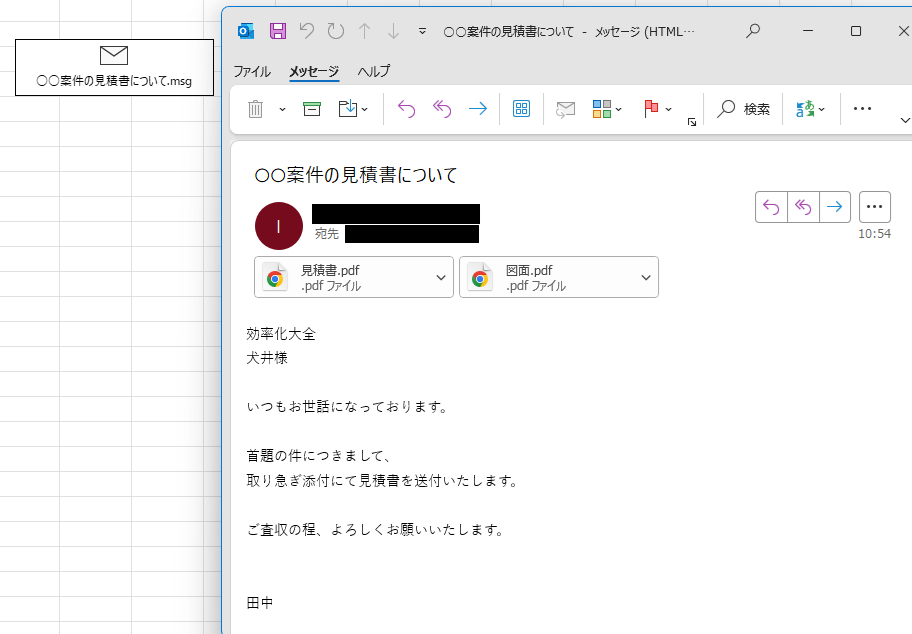The height and width of the screenshot is (634, 912).
Task: Open the Follow Up flag dropdown
Action: 668,109
